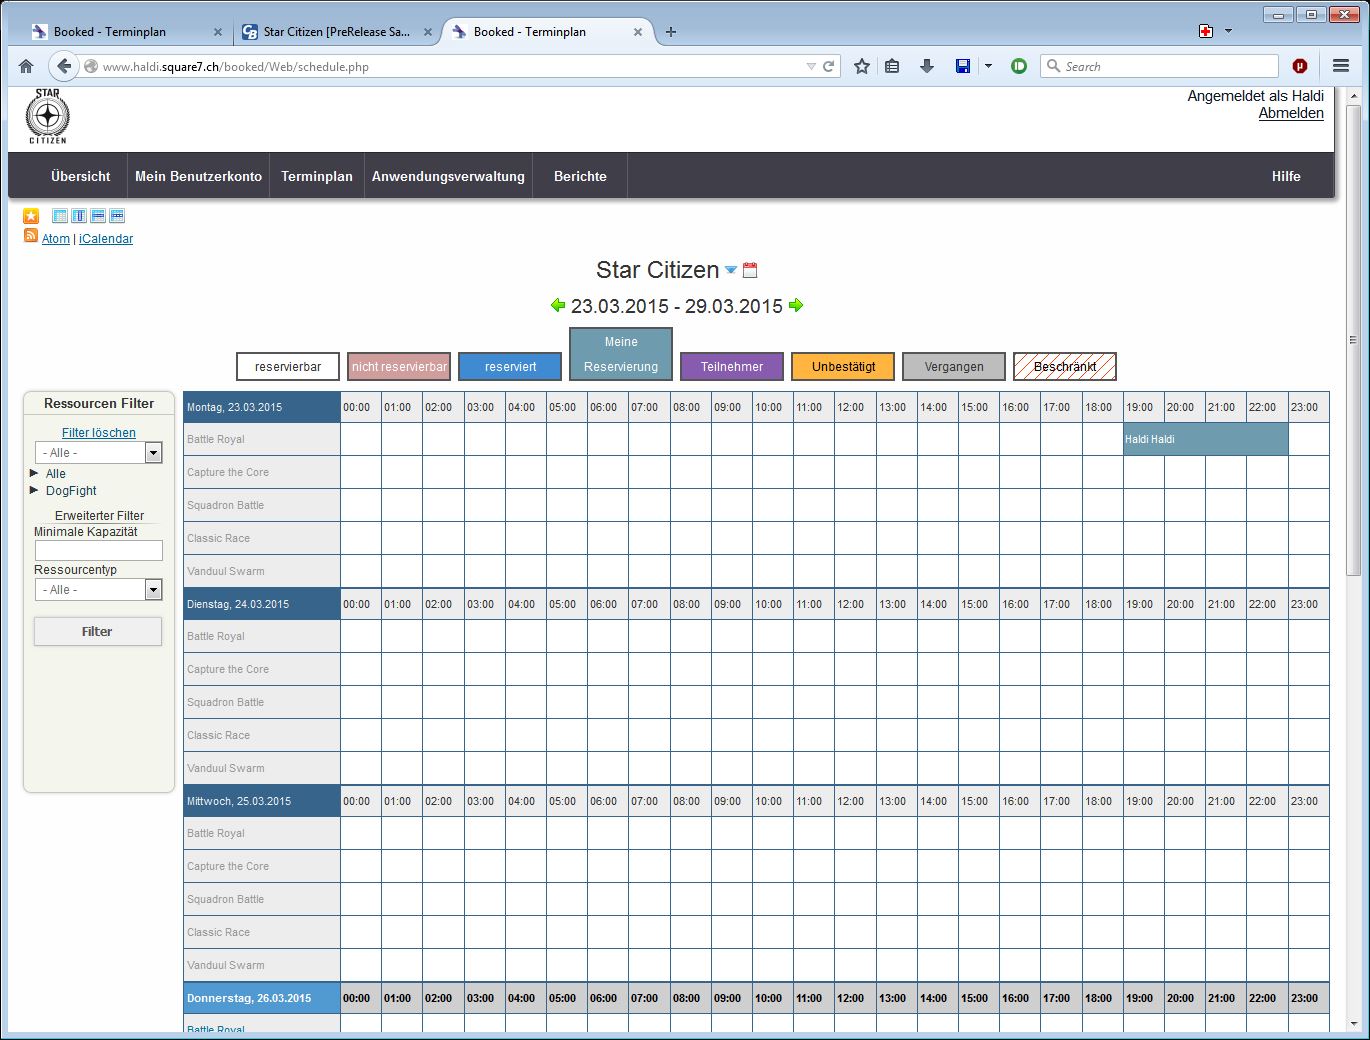Click Capture the Core under Dienstag
This screenshot has width=1370, height=1040.
pyautogui.click(x=228, y=669)
